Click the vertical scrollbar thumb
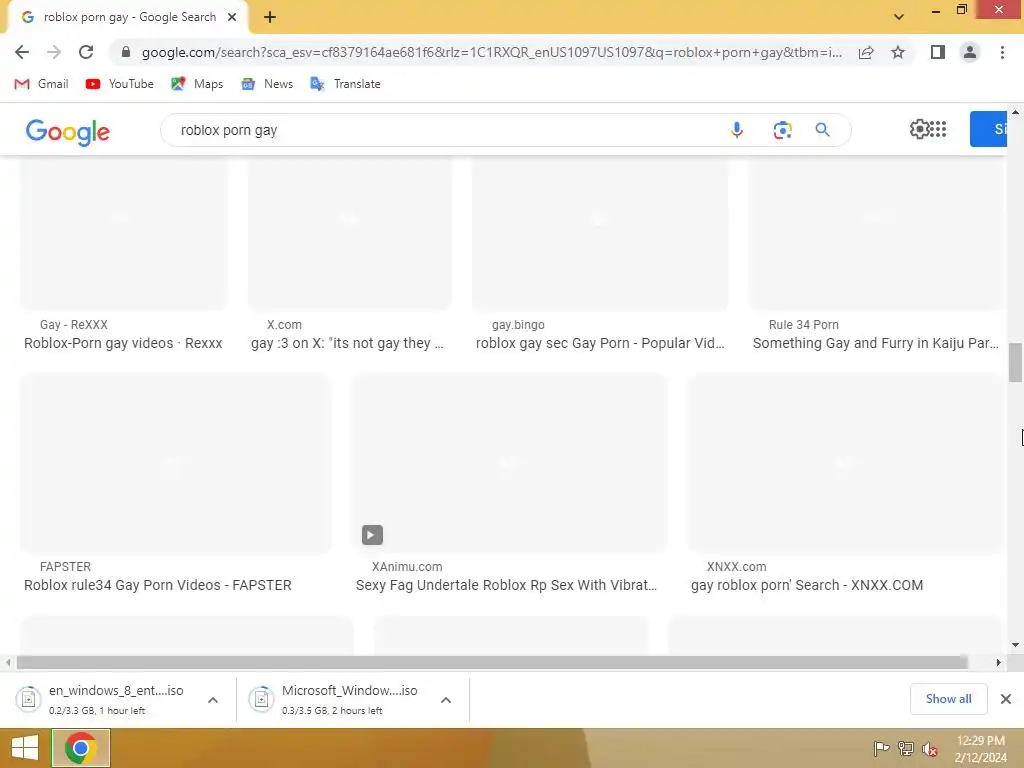 coord(1015,362)
